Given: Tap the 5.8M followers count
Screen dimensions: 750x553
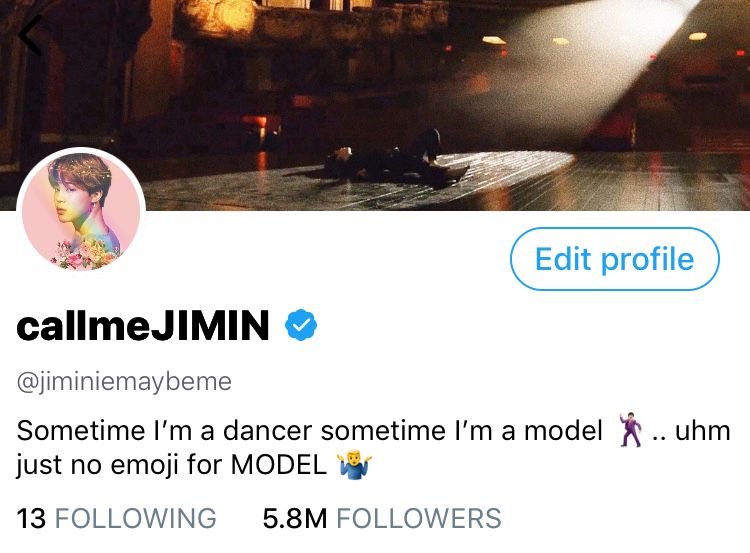Looking at the screenshot, I should coord(295,519).
